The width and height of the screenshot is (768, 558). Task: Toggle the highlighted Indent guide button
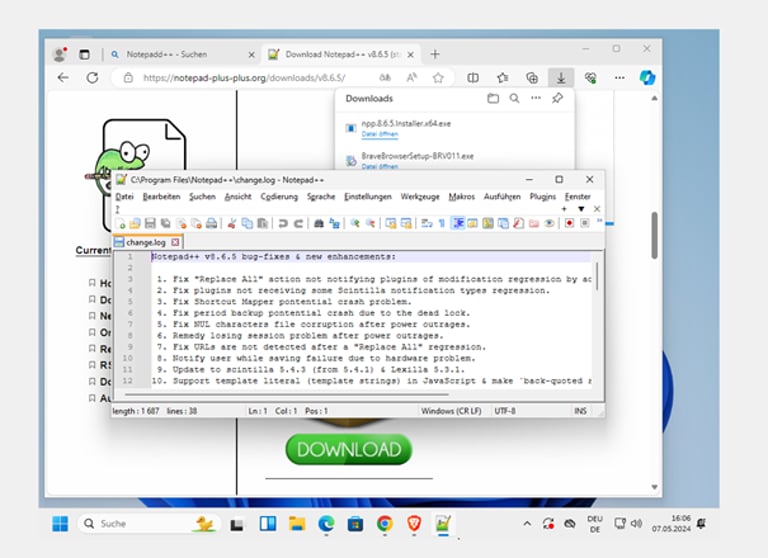coord(457,224)
